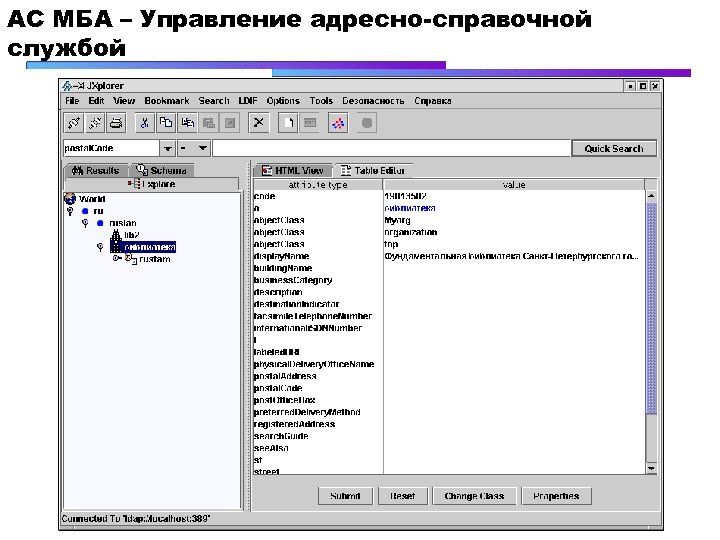This screenshot has height=540, width=720.
Task: Open the Edit menu
Action: click(96, 101)
